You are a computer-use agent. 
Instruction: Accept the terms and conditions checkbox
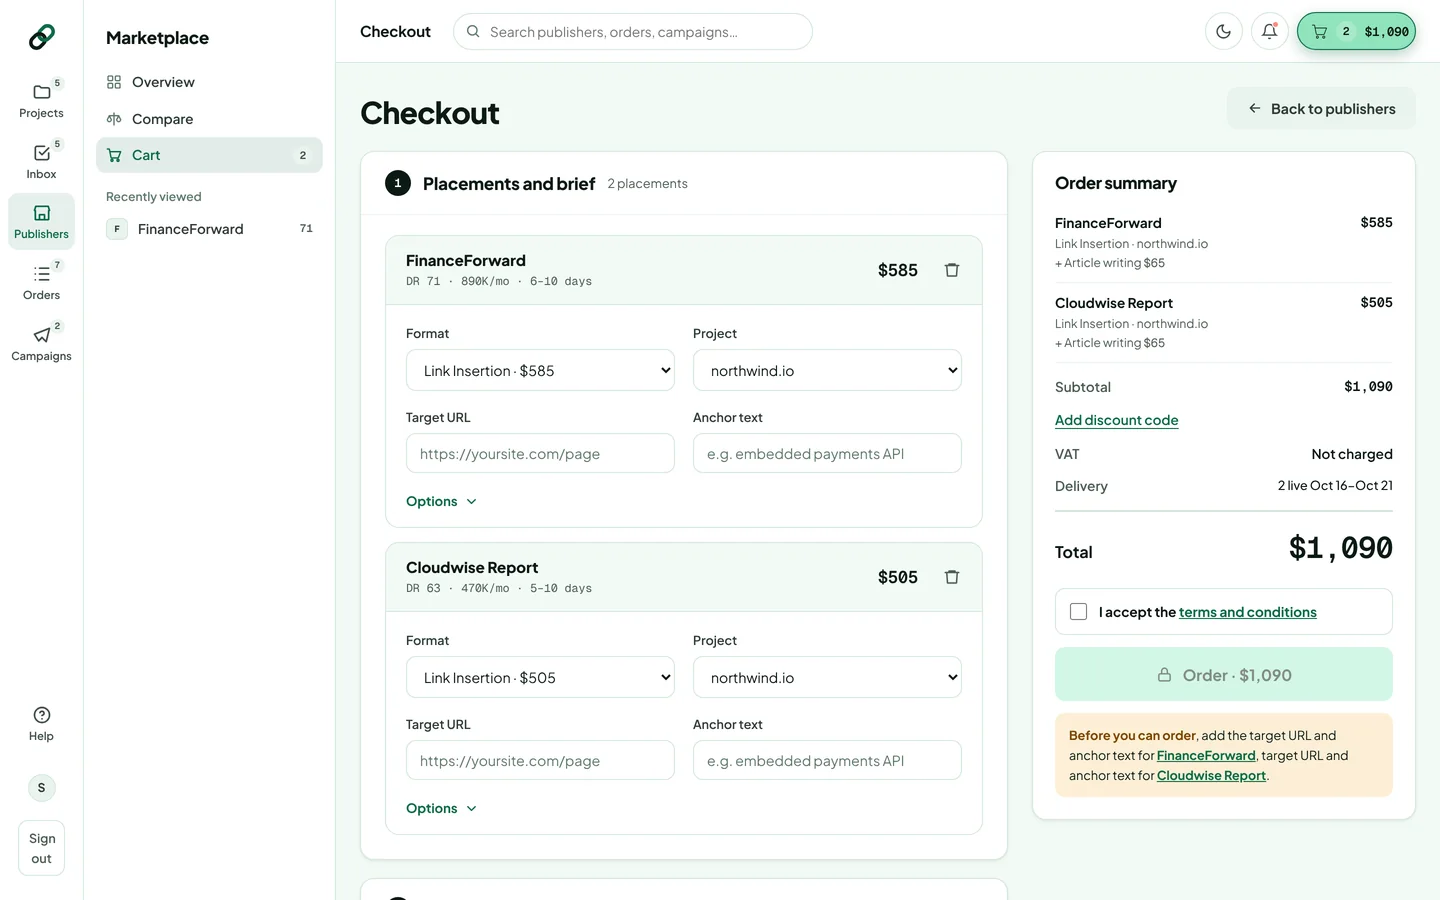click(1078, 612)
